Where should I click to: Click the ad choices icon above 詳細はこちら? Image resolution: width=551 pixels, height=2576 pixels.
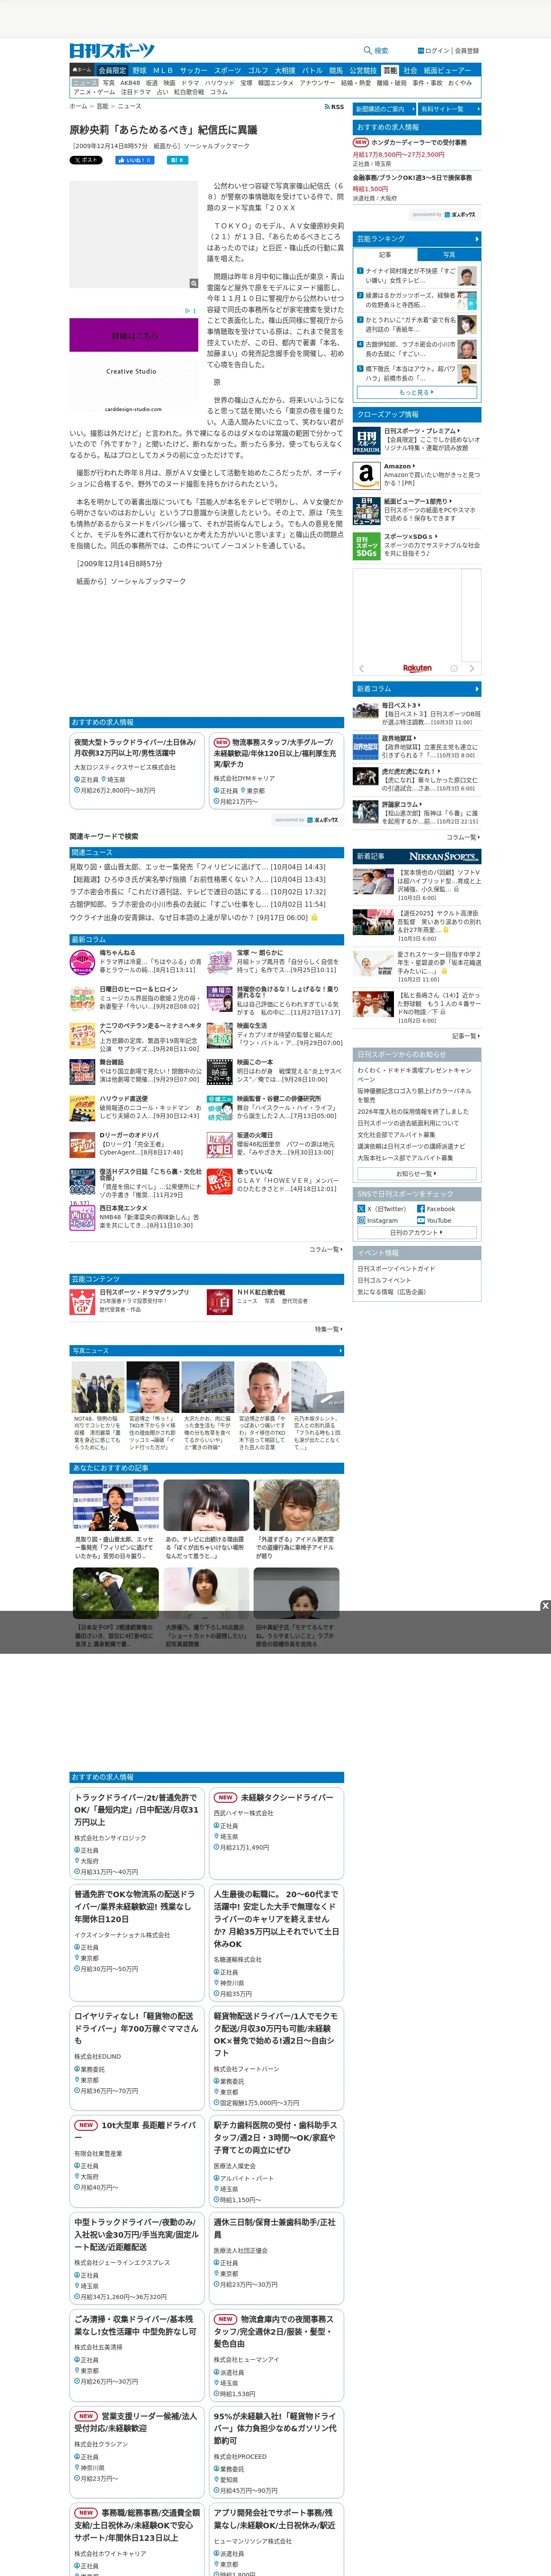189,311
